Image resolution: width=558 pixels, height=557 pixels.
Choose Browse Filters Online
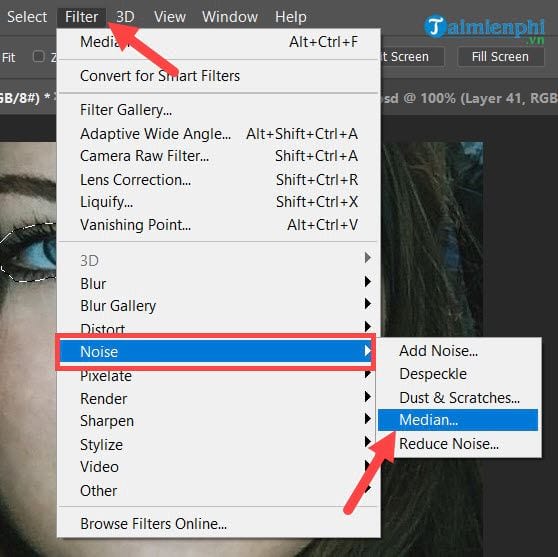[219, 524]
